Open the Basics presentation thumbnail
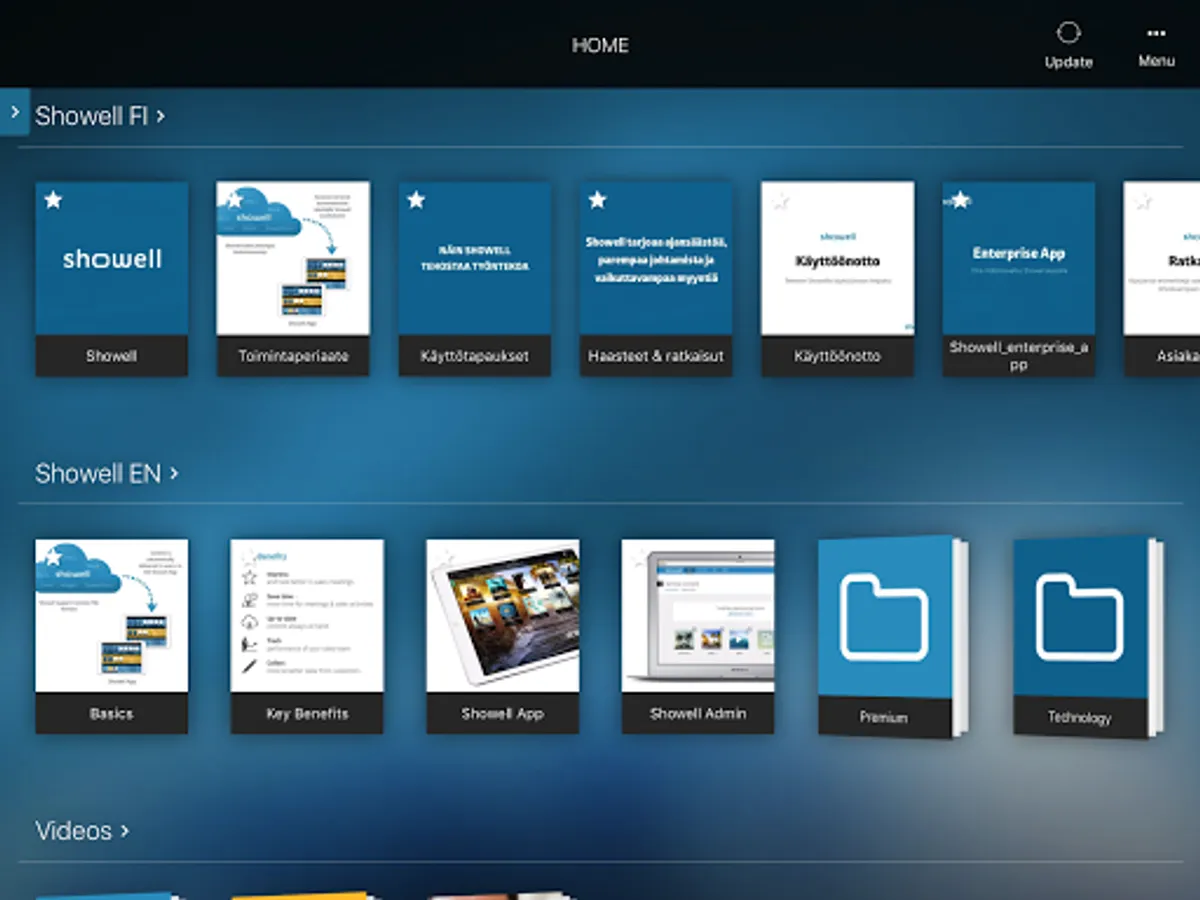This screenshot has height=900, width=1200. [111, 616]
